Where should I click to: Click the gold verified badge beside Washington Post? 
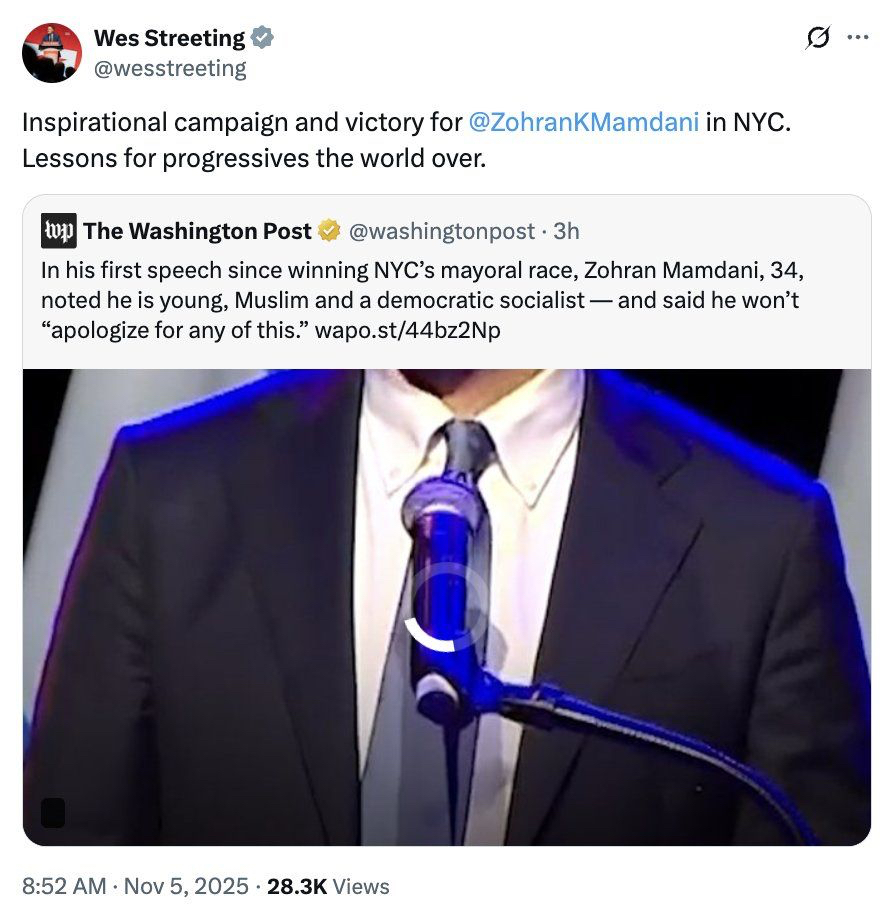coord(329,231)
